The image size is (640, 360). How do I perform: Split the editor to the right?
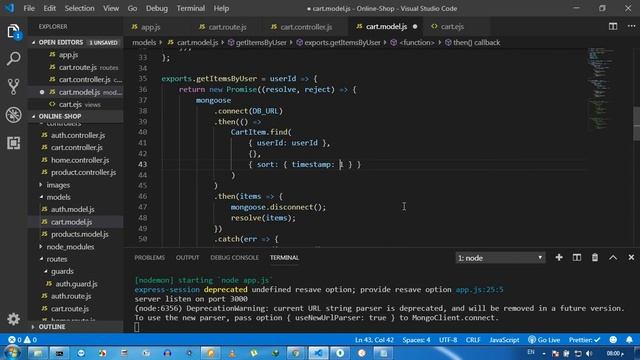pyautogui.click(x=613, y=27)
